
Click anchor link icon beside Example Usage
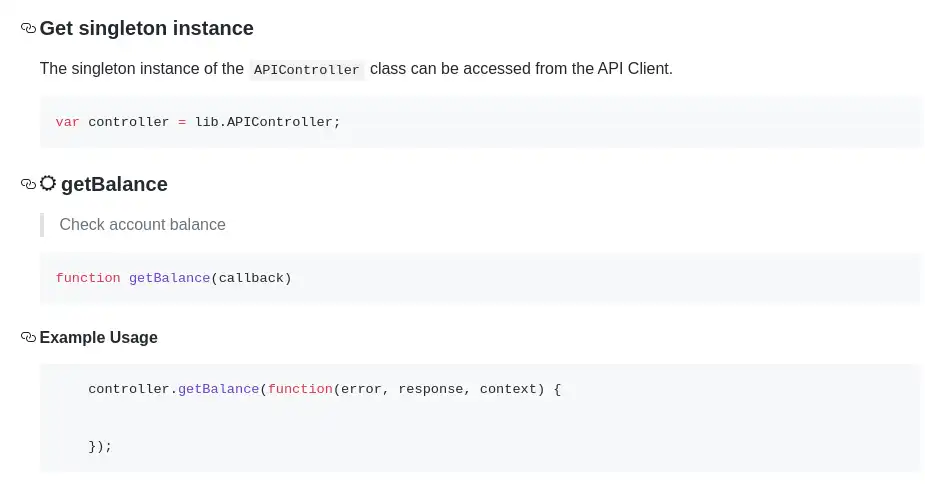(x=28, y=338)
